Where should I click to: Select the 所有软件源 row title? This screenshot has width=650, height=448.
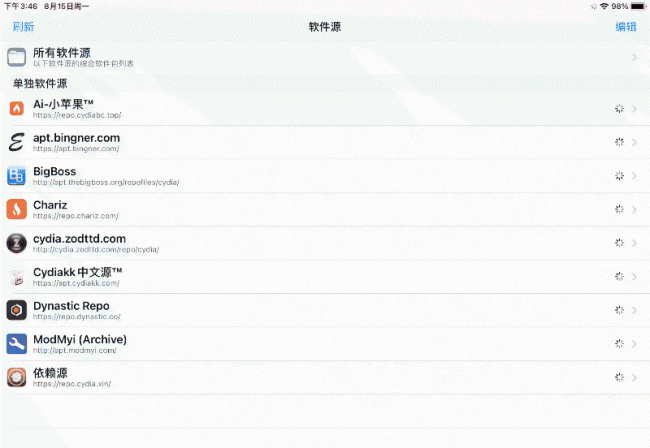(62, 53)
